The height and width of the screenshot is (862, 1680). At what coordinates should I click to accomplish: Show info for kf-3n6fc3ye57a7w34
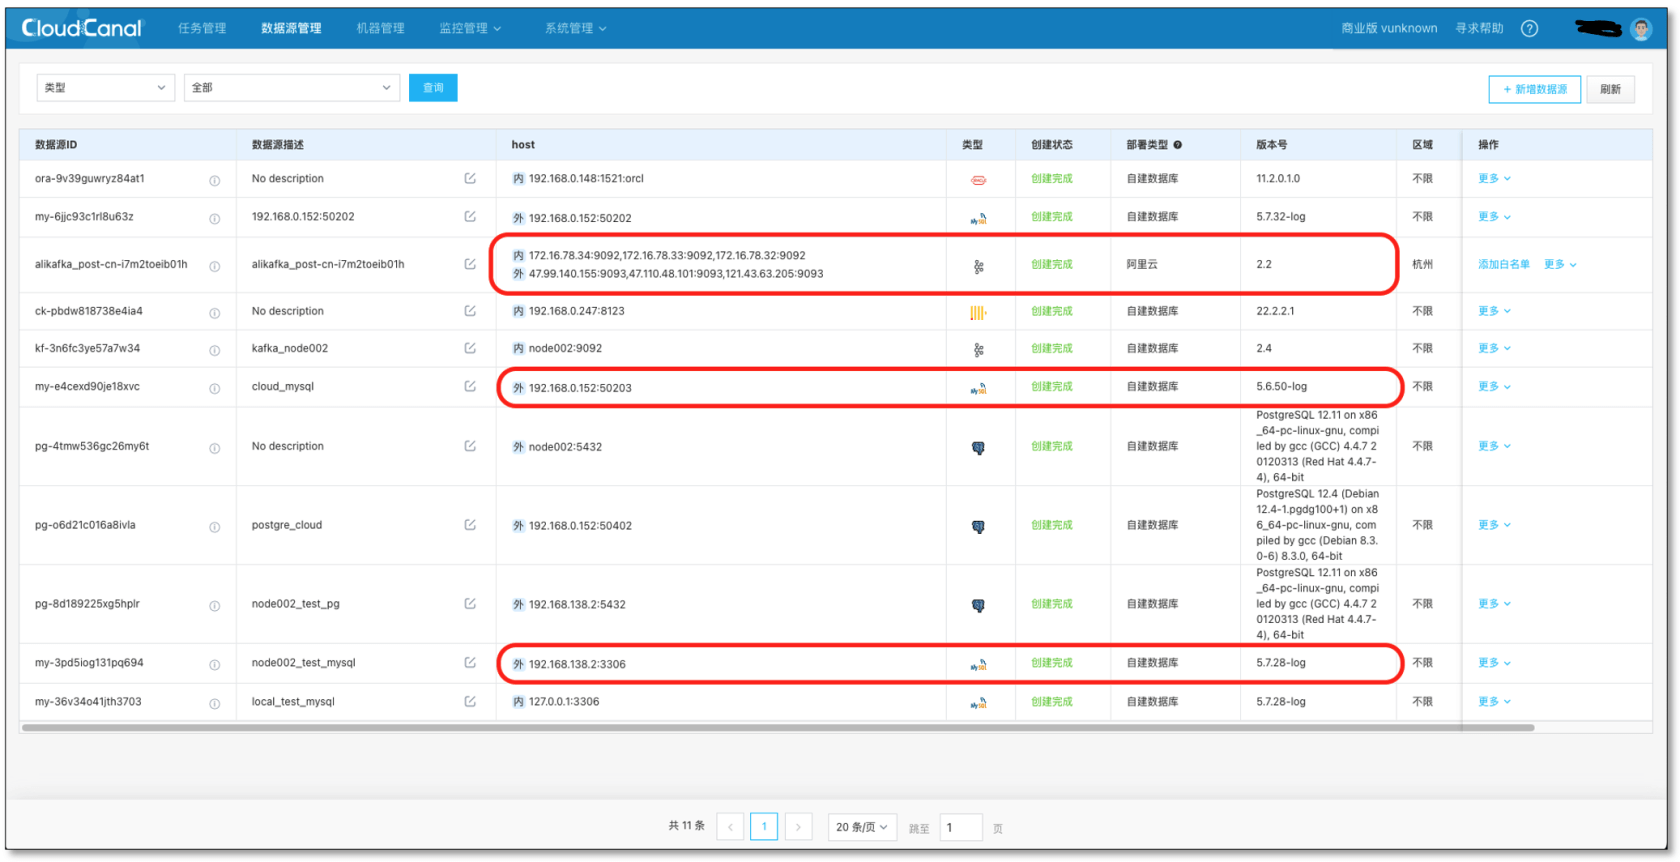coord(214,350)
